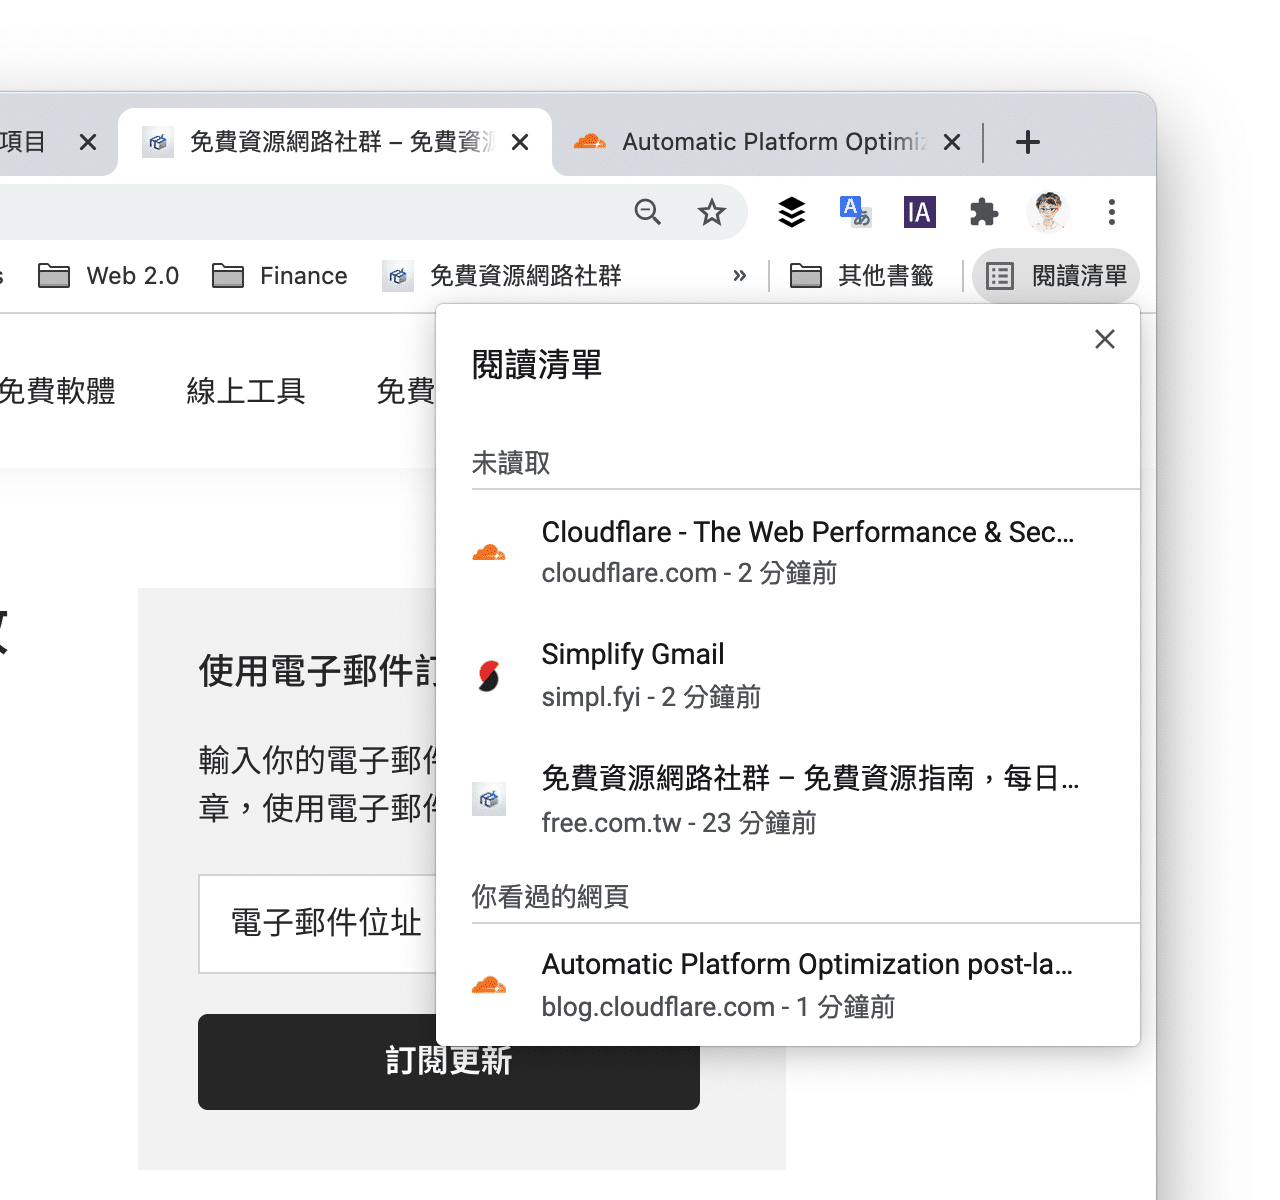
Task: Bookmark this page with the star icon
Action: [x=712, y=212]
